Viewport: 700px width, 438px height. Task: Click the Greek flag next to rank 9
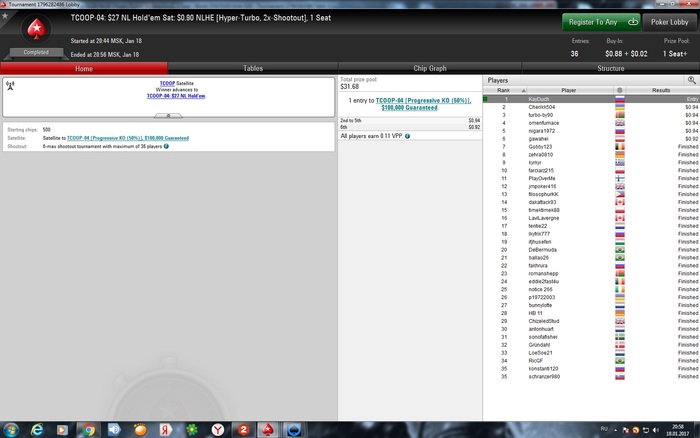pos(620,163)
